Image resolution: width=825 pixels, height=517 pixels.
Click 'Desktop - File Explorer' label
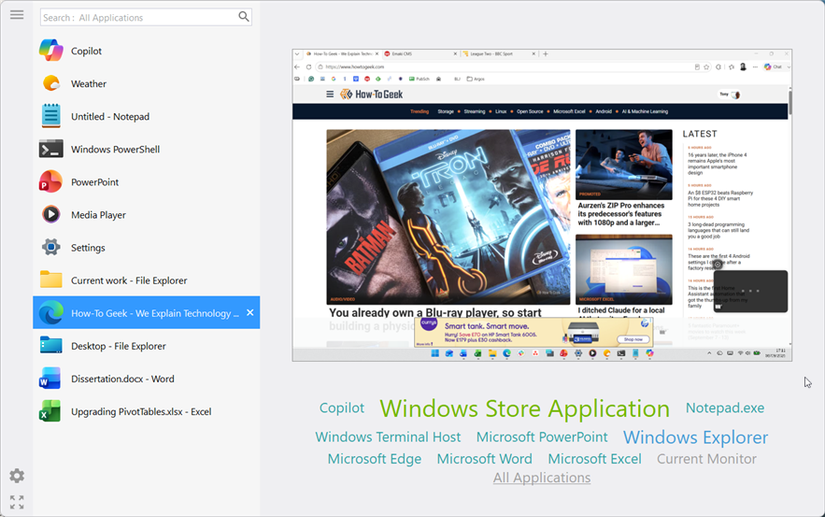[118, 346]
